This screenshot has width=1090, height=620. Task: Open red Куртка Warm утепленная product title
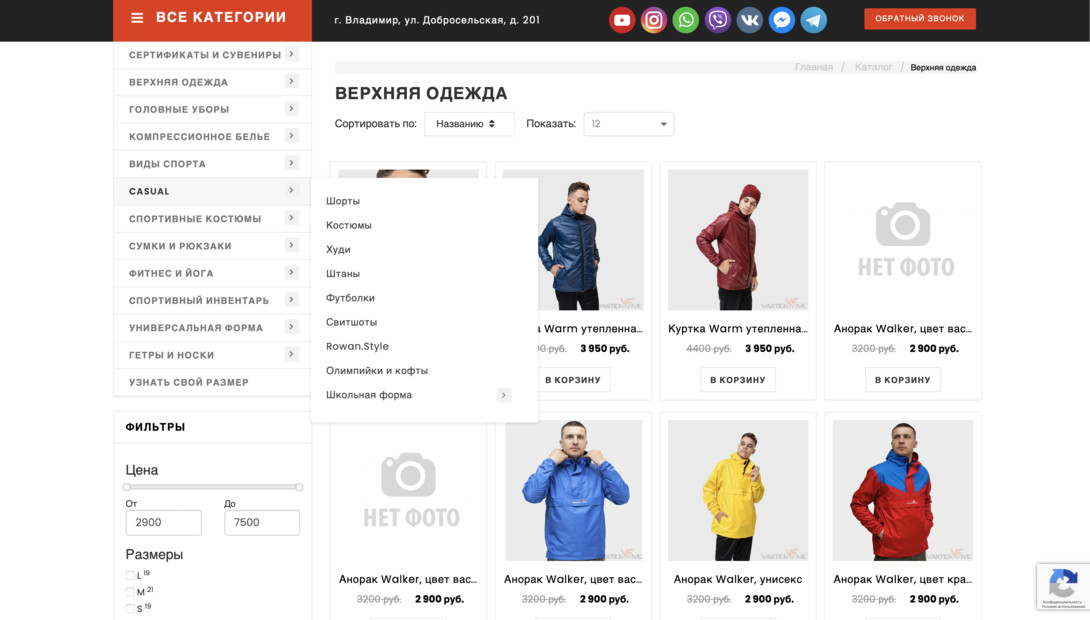[x=738, y=329]
